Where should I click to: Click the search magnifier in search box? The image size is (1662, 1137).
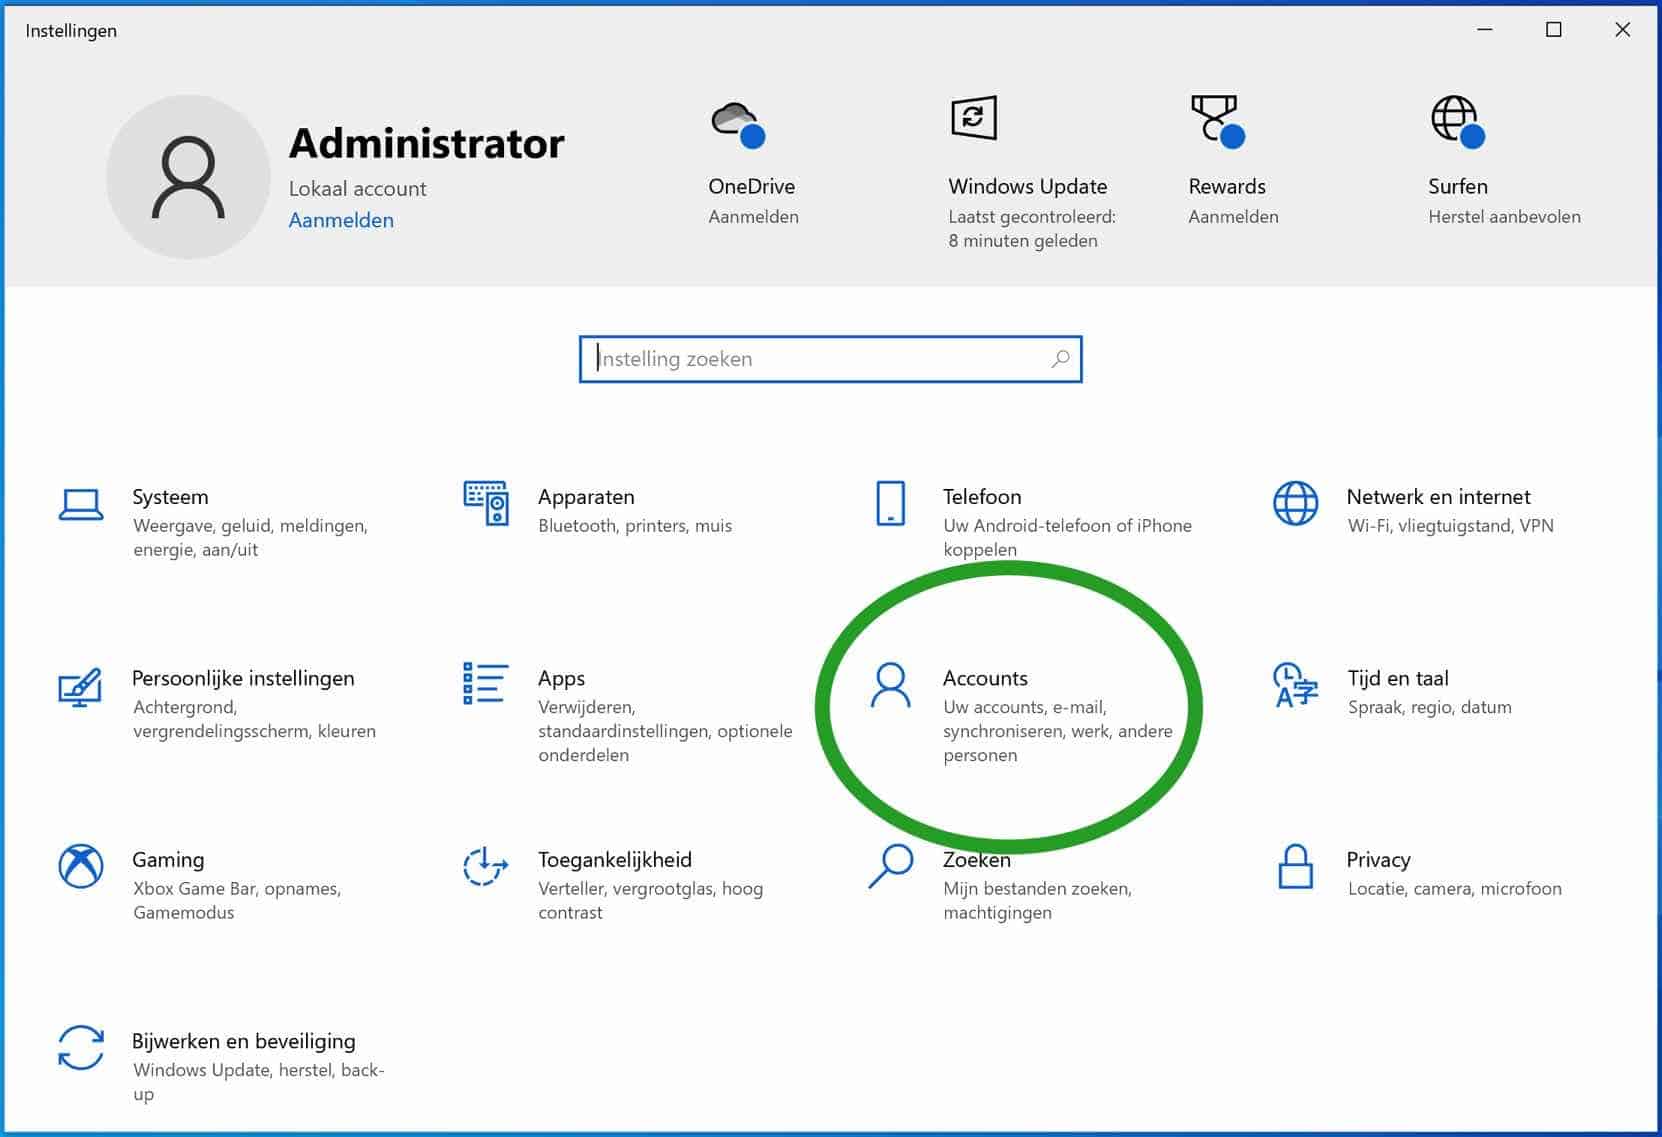click(1061, 358)
